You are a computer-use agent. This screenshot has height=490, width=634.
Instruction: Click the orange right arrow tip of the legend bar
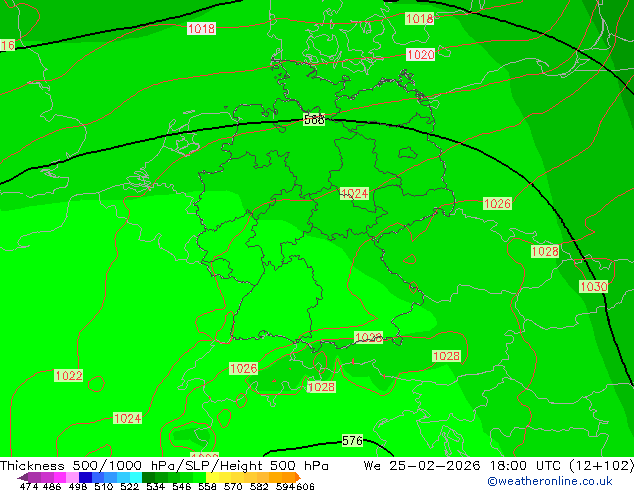[x=298, y=477]
